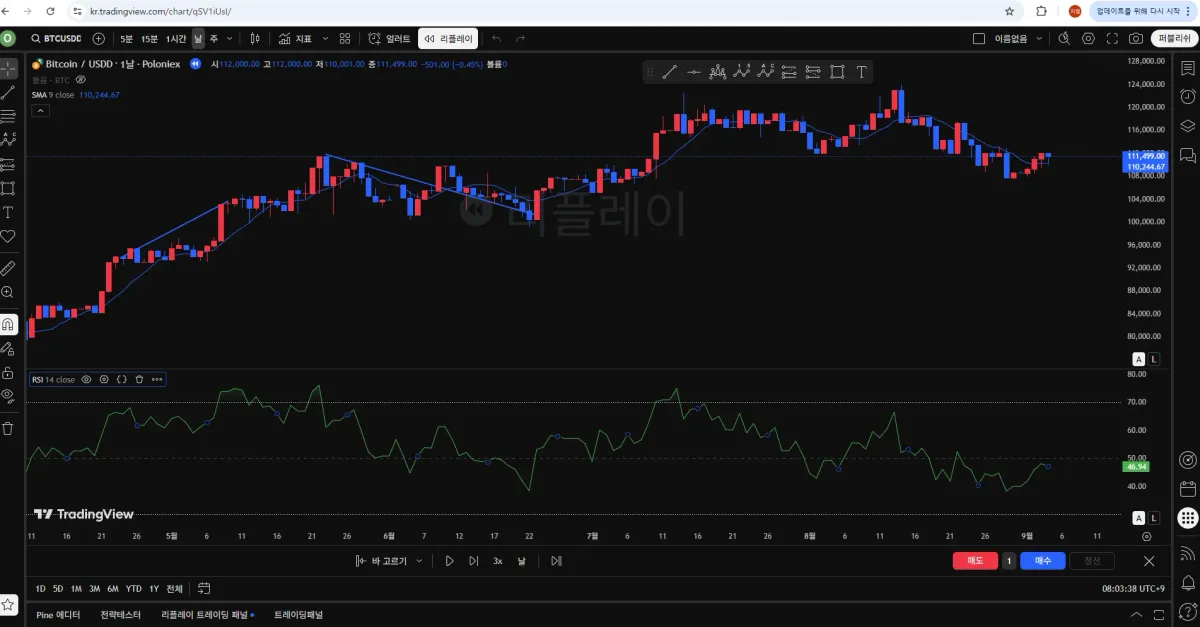Click the 얼러트 alert button
This screenshot has height=627, width=1200.
[390, 39]
